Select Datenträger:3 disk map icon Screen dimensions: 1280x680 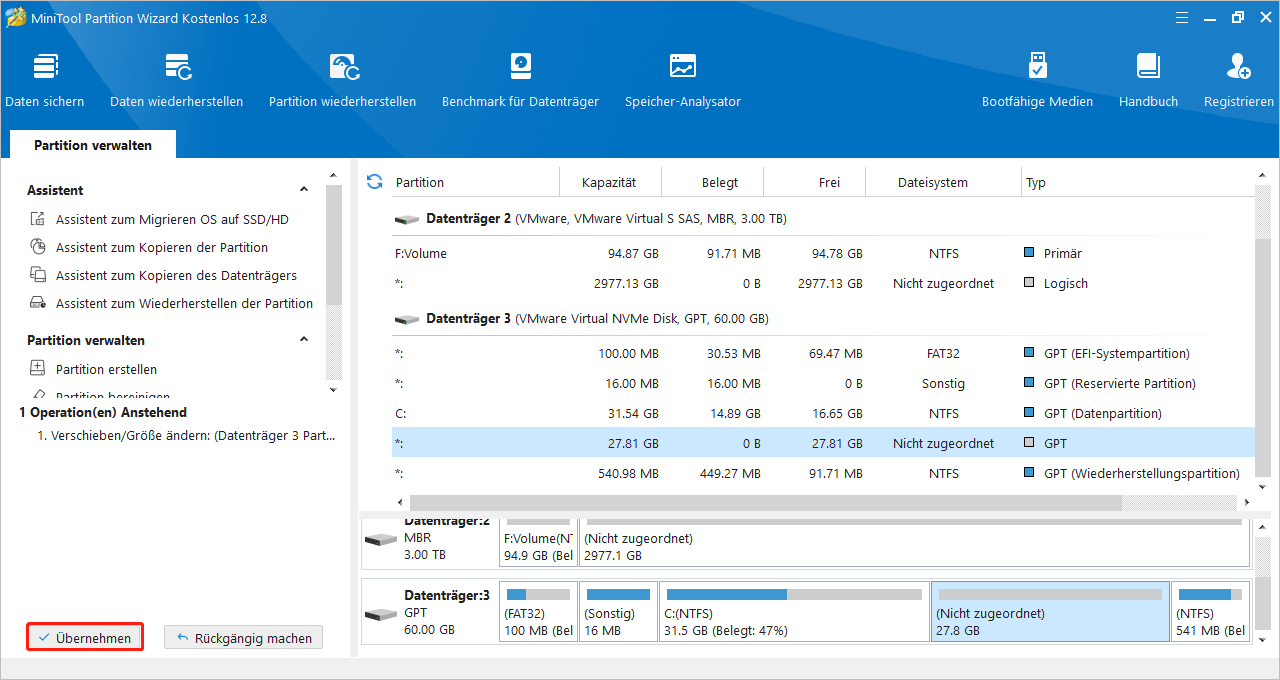(381, 612)
